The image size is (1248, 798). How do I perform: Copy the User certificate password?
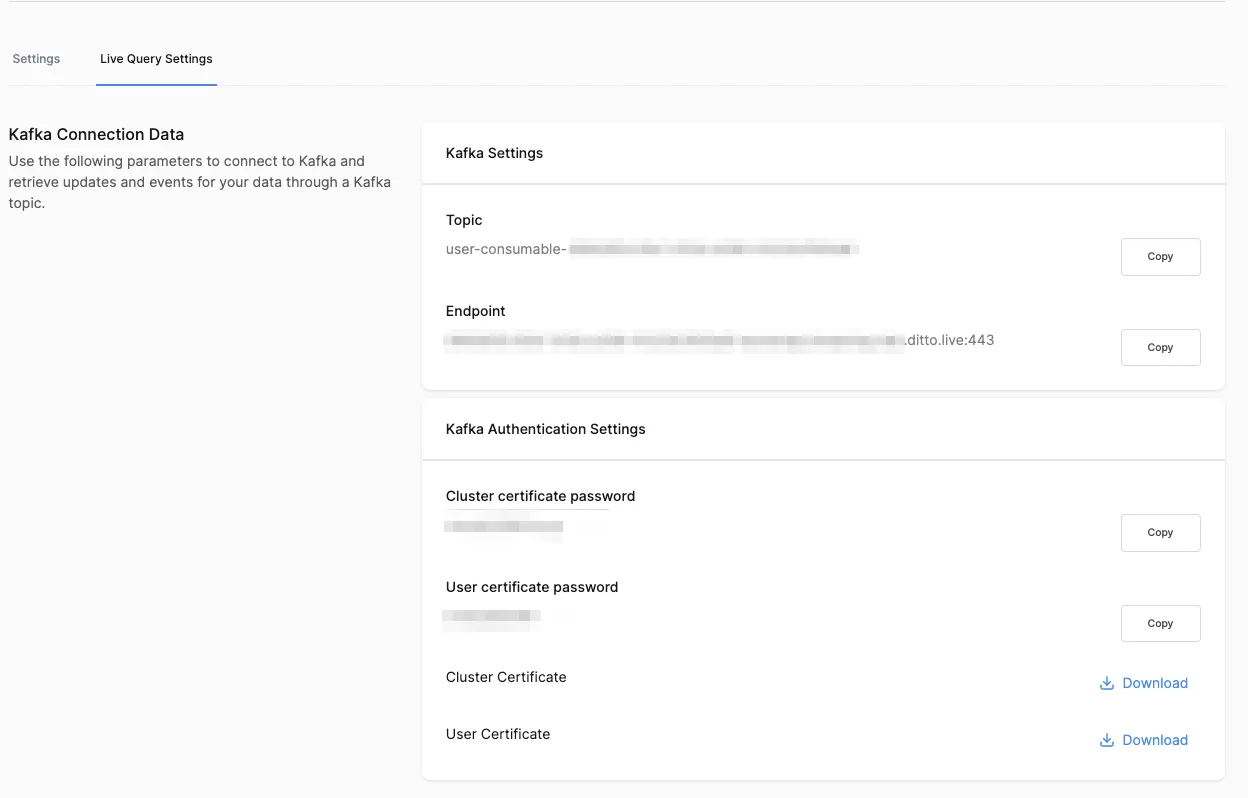click(x=1160, y=624)
